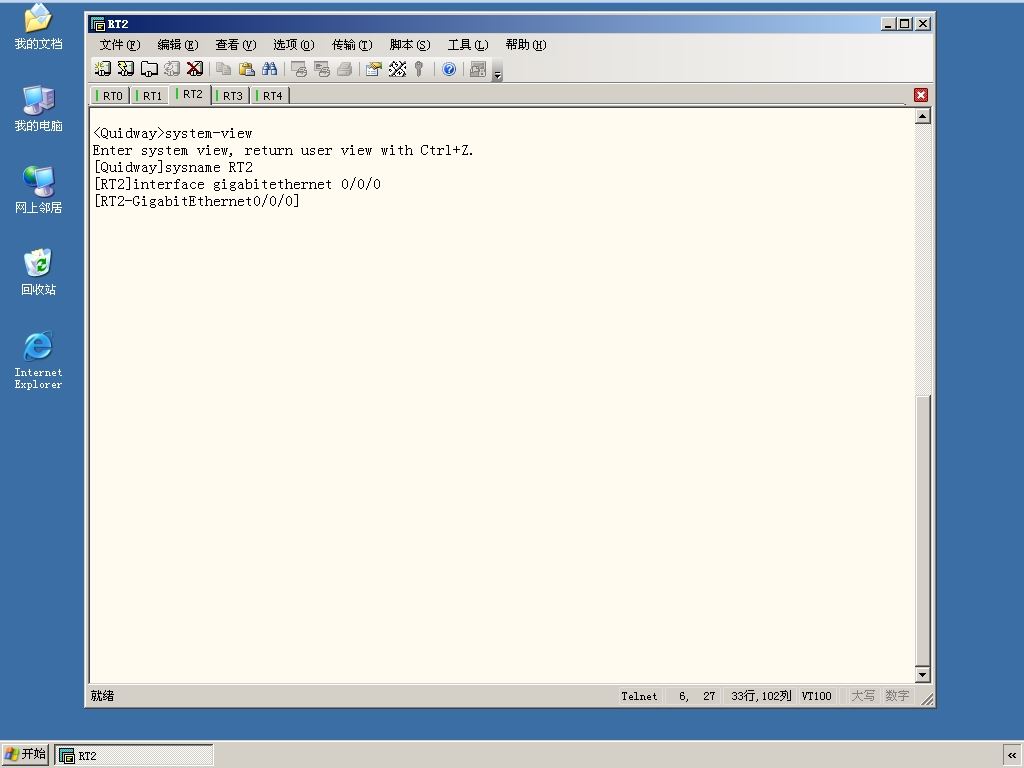Click the public key icon
1024x768 pixels.
(x=419, y=69)
